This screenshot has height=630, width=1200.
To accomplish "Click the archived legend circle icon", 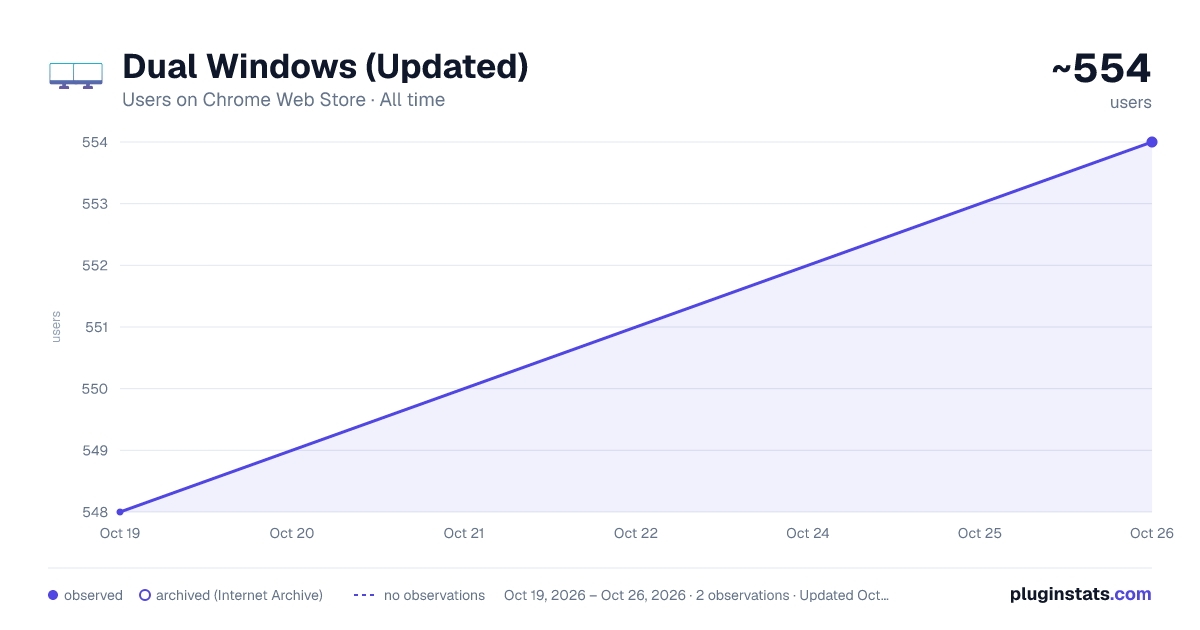I will 145,595.
